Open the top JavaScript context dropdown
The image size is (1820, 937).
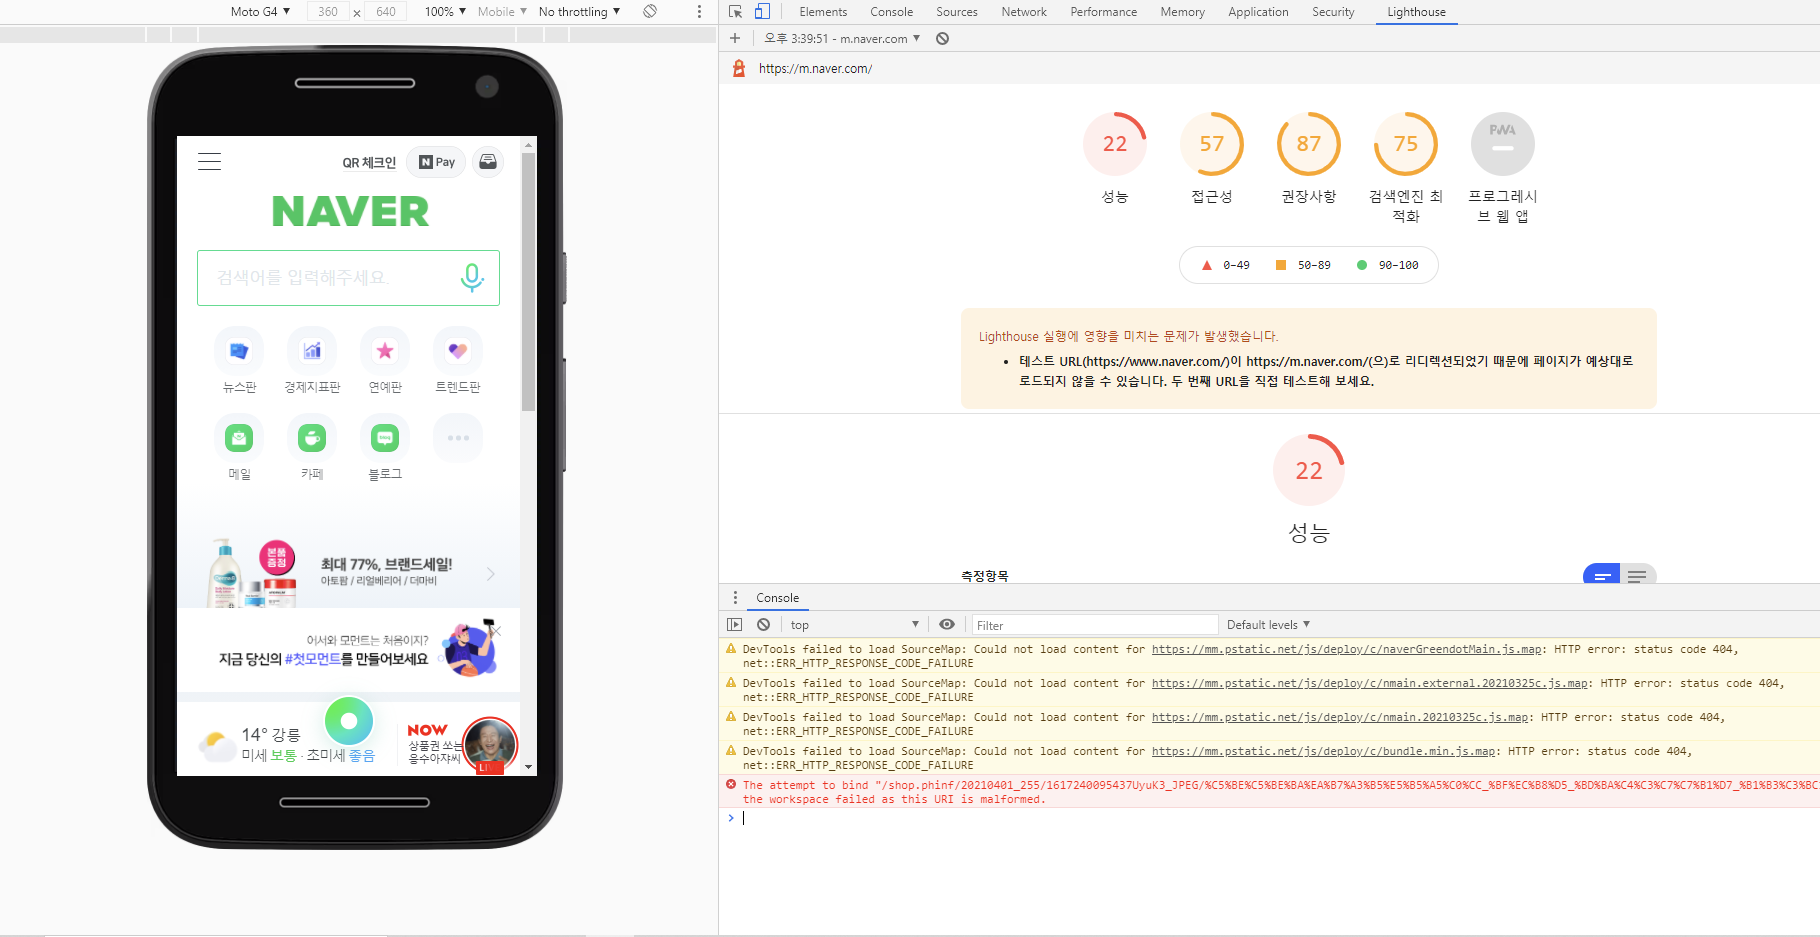[x=854, y=624]
